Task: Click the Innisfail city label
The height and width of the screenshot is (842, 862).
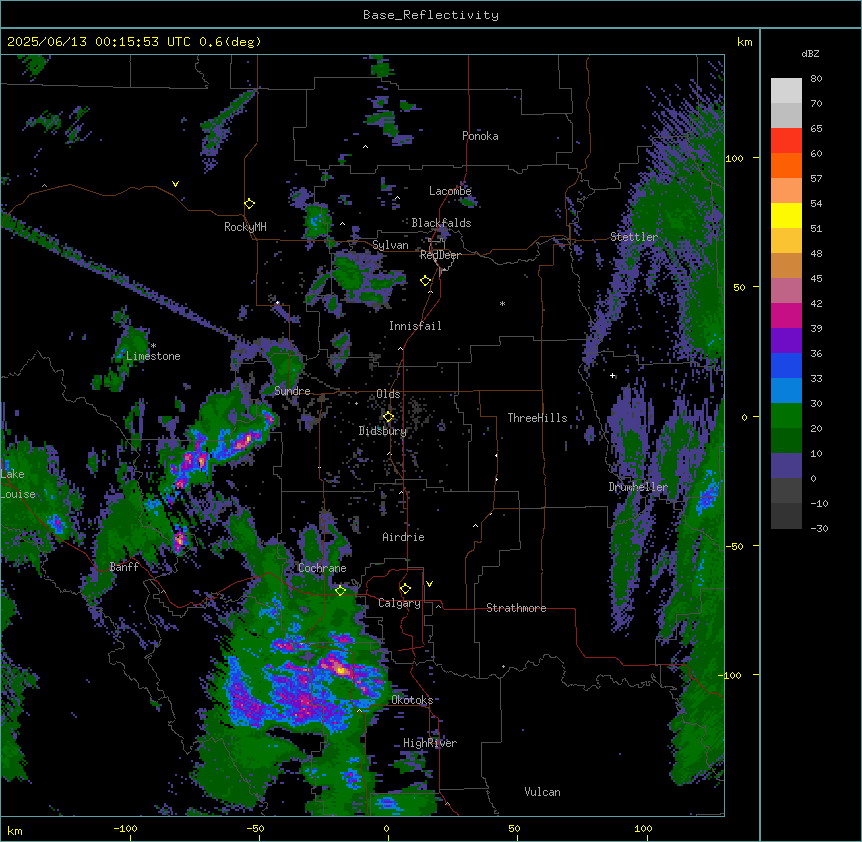Action: click(x=415, y=326)
